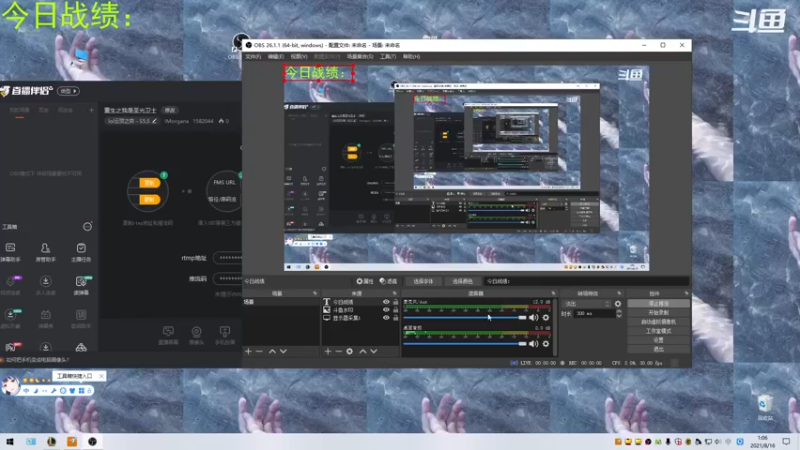Image resolution: width=800 pixels, height=450 pixels.
Task: Mute the 麦克风/Aux speaker icon
Action: click(x=534, y=317)
